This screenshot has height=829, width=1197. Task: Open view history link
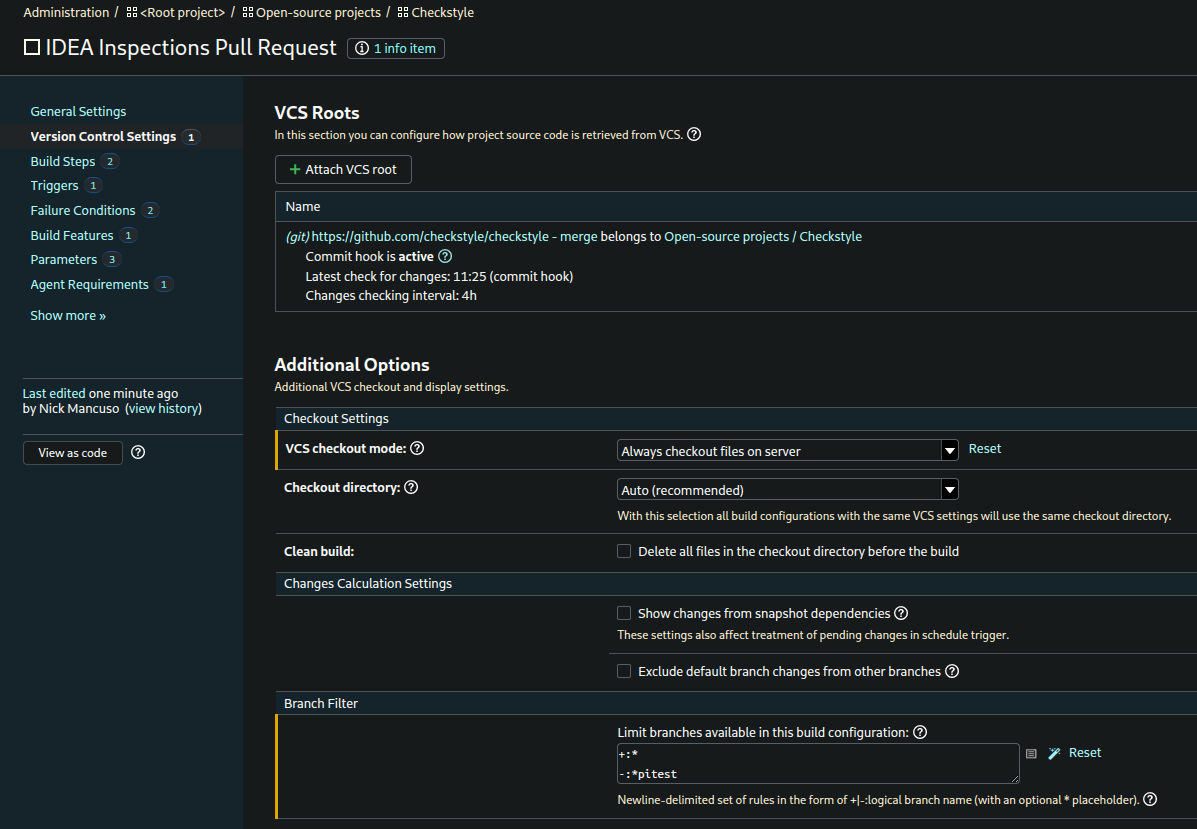pos(163,408)
